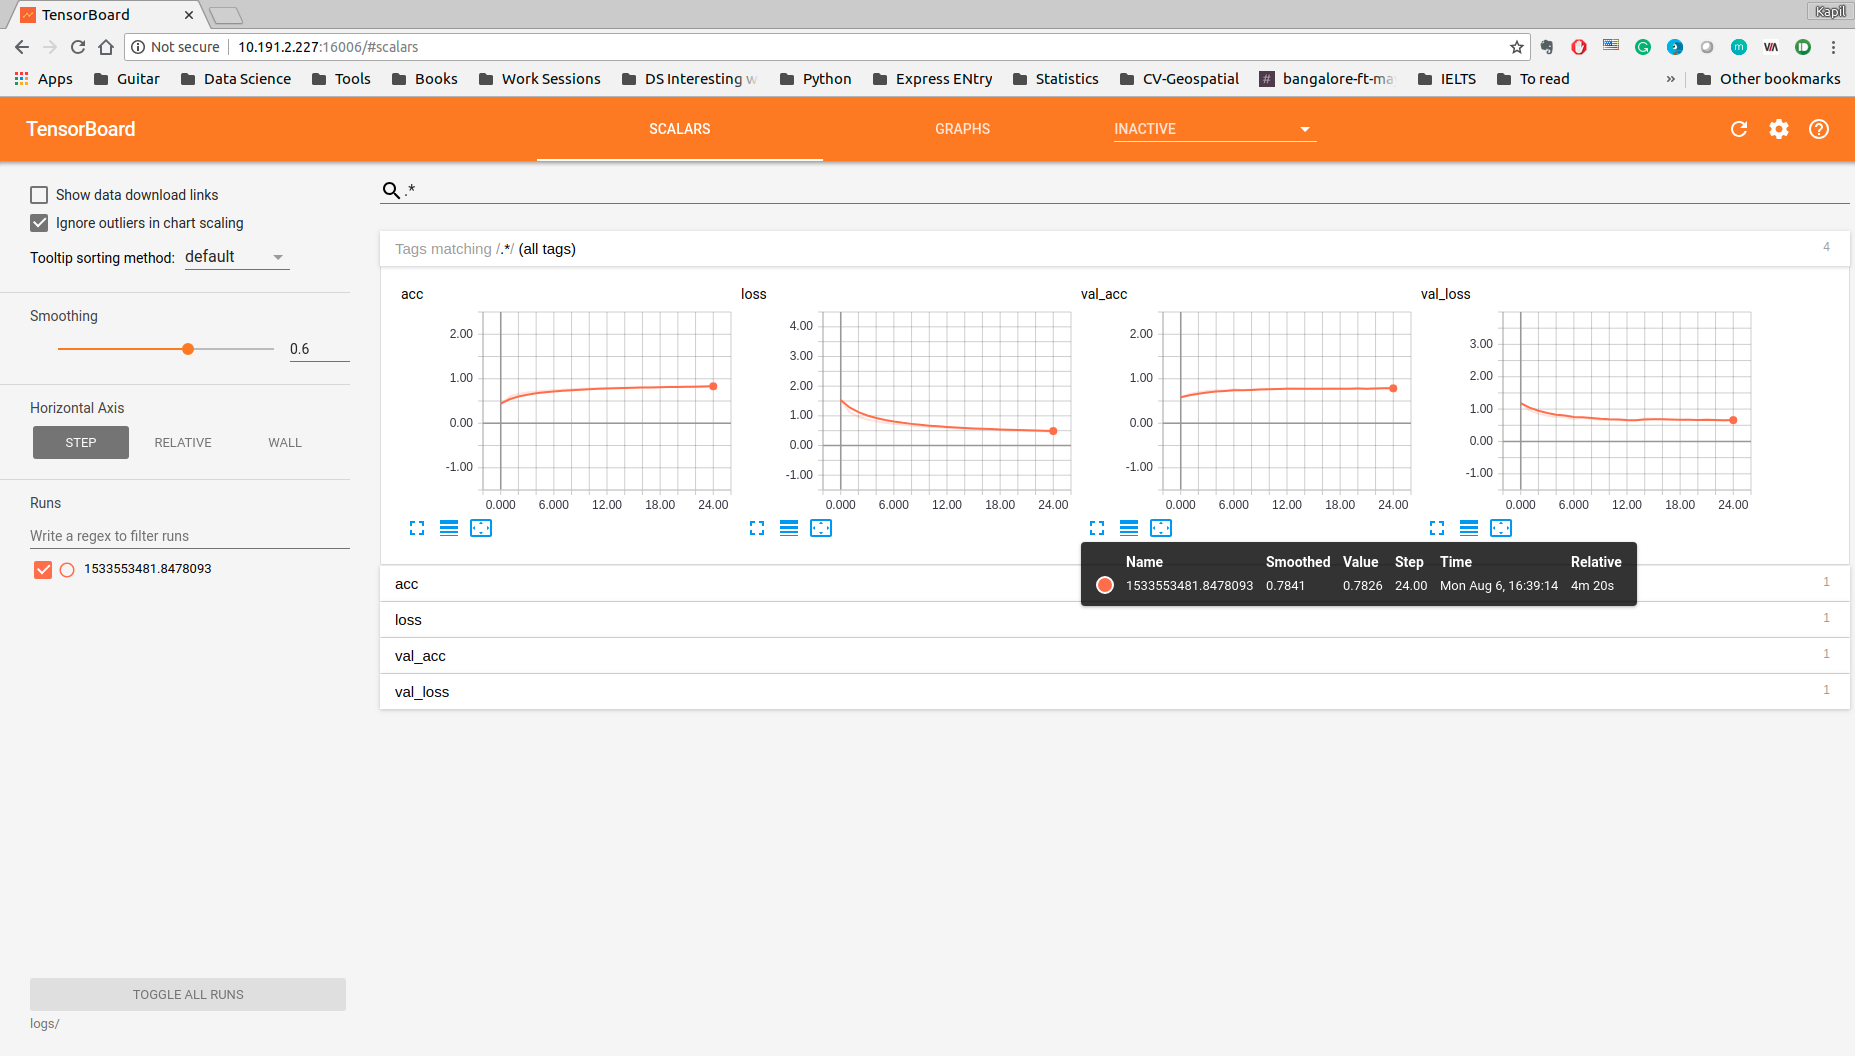Open the INACTIVE dashboards dropdown
This screenshot has height=1056, width=1855.
1214,129
